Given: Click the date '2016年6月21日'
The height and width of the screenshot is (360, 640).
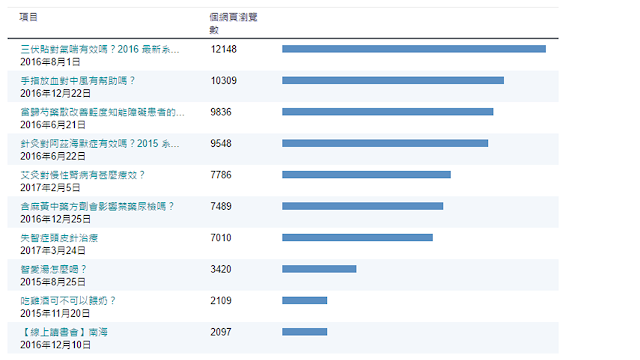Looking at the screenshot, I should (x=53, y=125).
